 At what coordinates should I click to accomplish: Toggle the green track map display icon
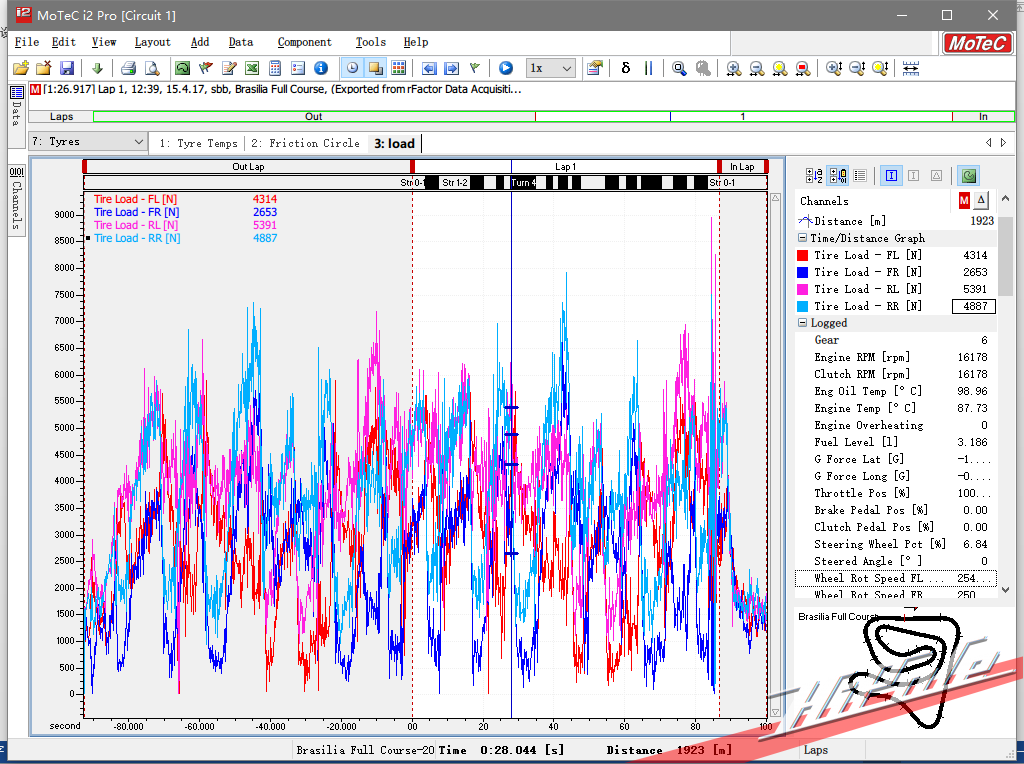pos(969,175)
